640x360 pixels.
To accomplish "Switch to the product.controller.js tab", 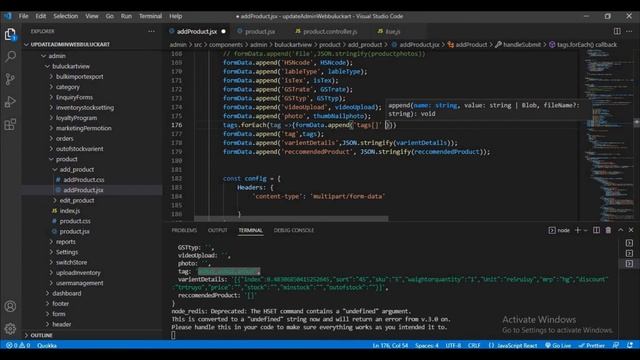I will pos(327,31).
